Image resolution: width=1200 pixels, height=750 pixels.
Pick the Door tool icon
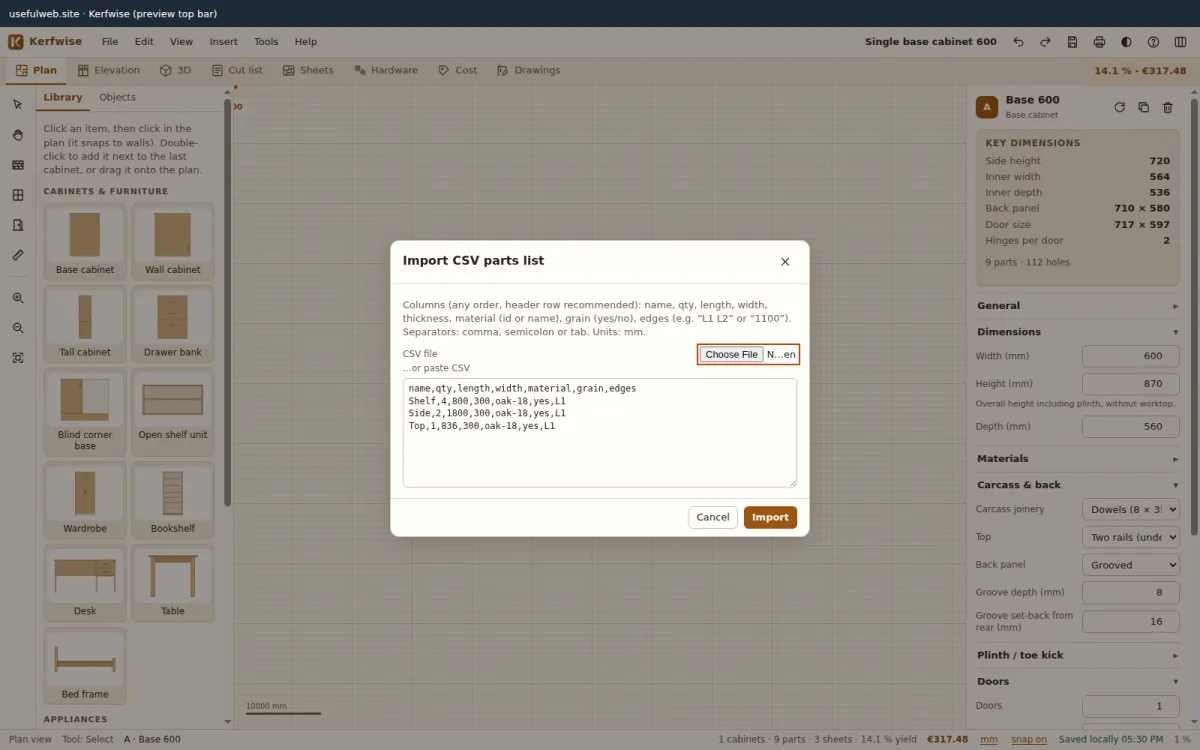pyautogui.click(x=18, y=225)
